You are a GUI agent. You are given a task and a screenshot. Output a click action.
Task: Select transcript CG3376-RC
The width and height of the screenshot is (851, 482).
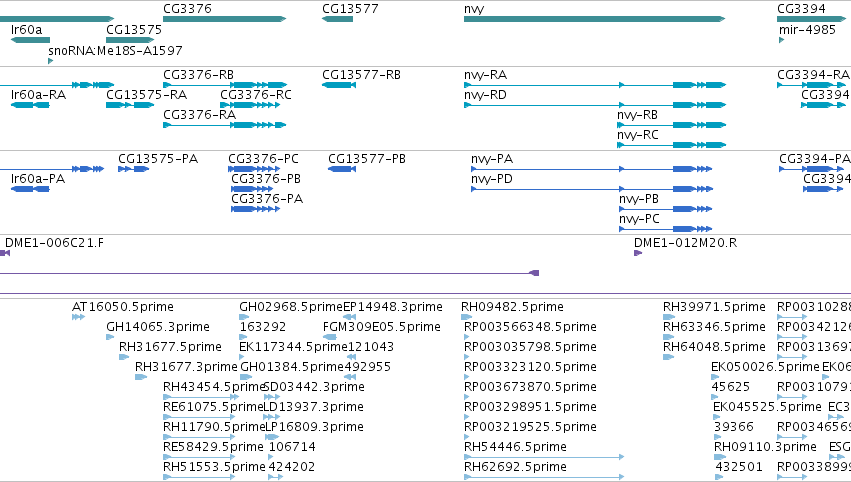click(x=250, y=105)
